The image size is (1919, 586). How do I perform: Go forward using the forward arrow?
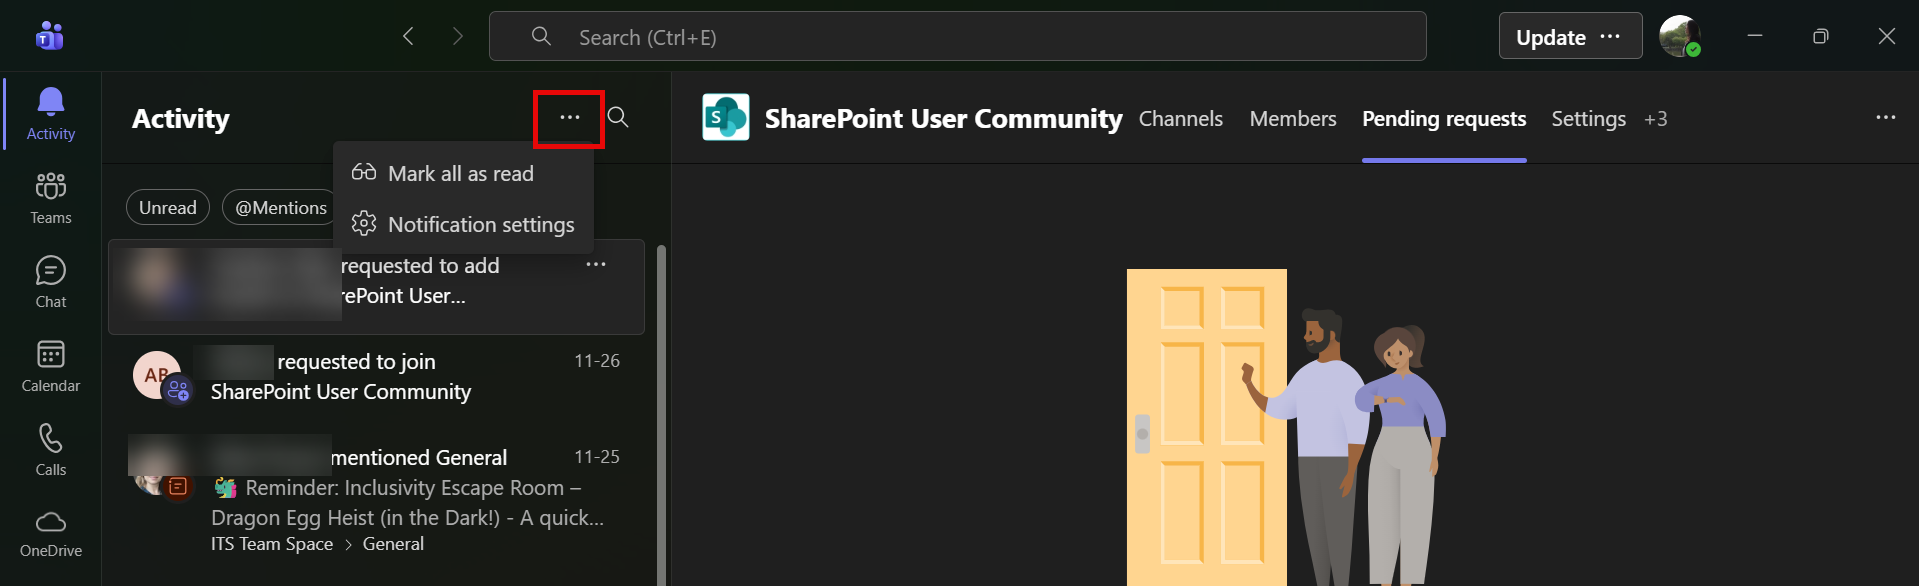point(458,36)
